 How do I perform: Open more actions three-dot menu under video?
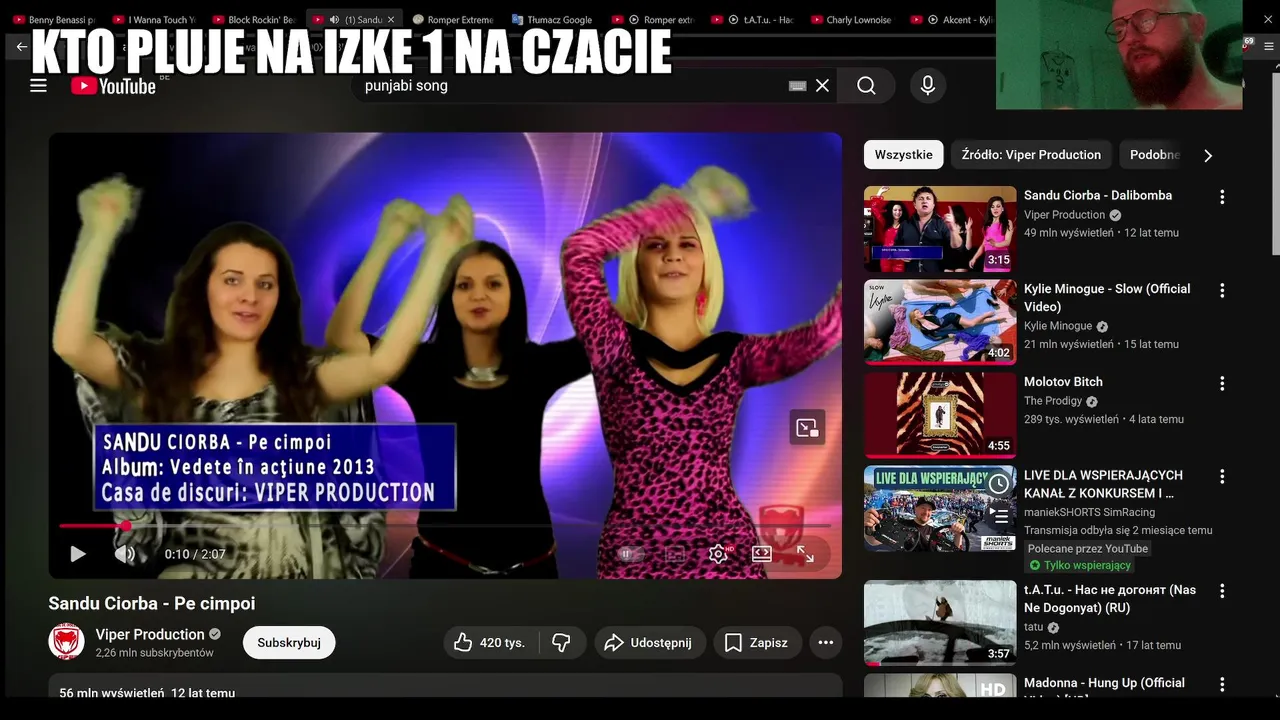coord(825,643)
